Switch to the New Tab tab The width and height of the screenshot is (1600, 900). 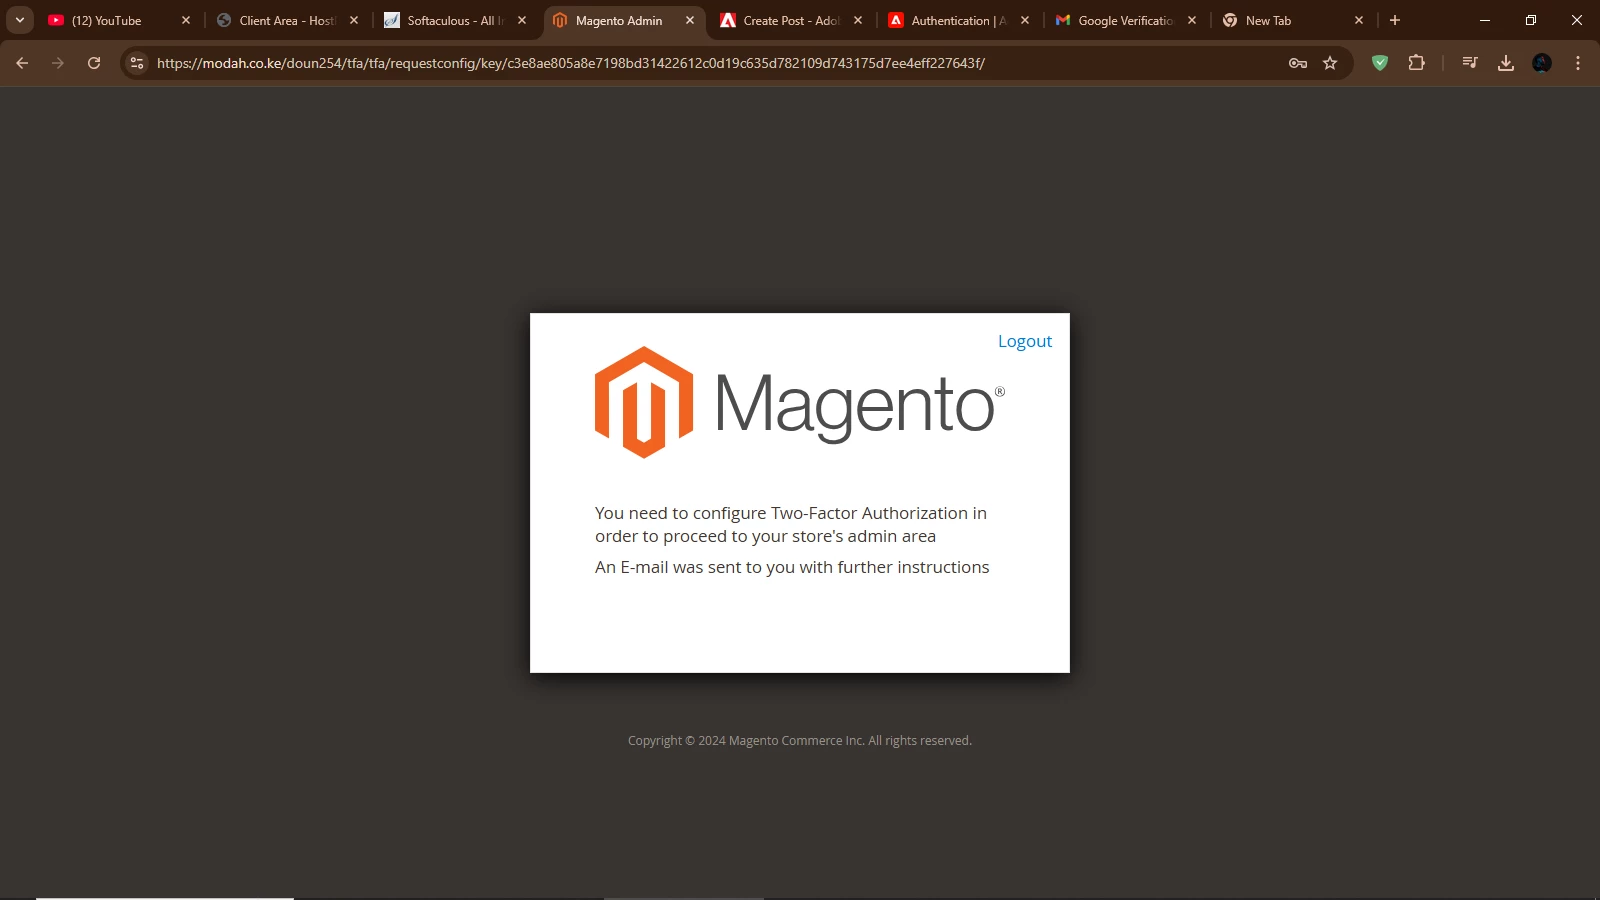coord(1294,20)
